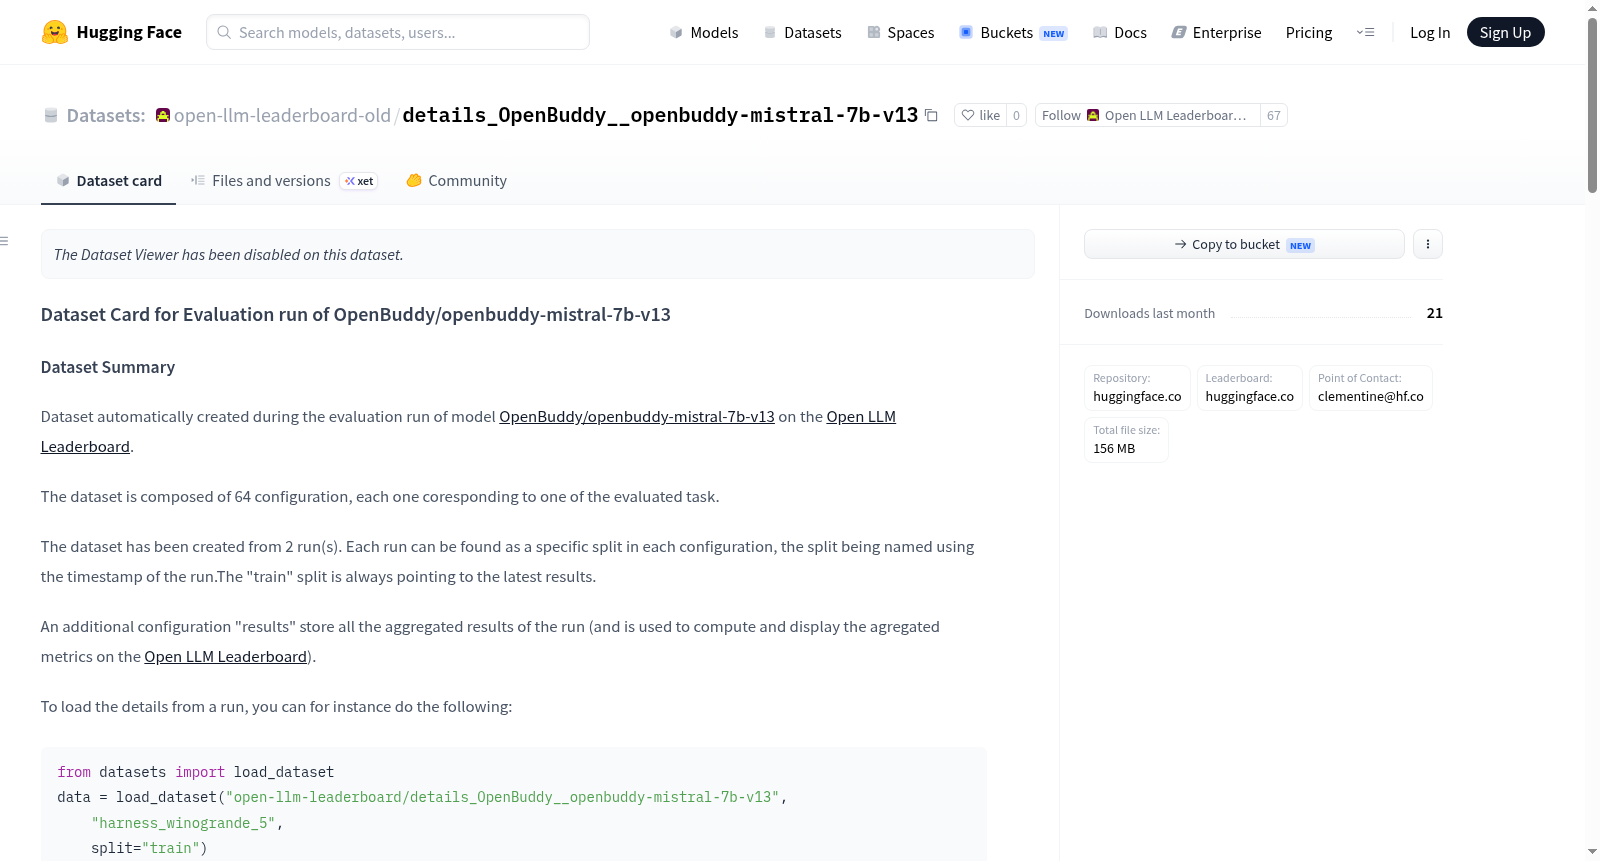Click the "harness_winogrande_5" code string
This screenshot has height=861, width=1600.
coord(183,823)
